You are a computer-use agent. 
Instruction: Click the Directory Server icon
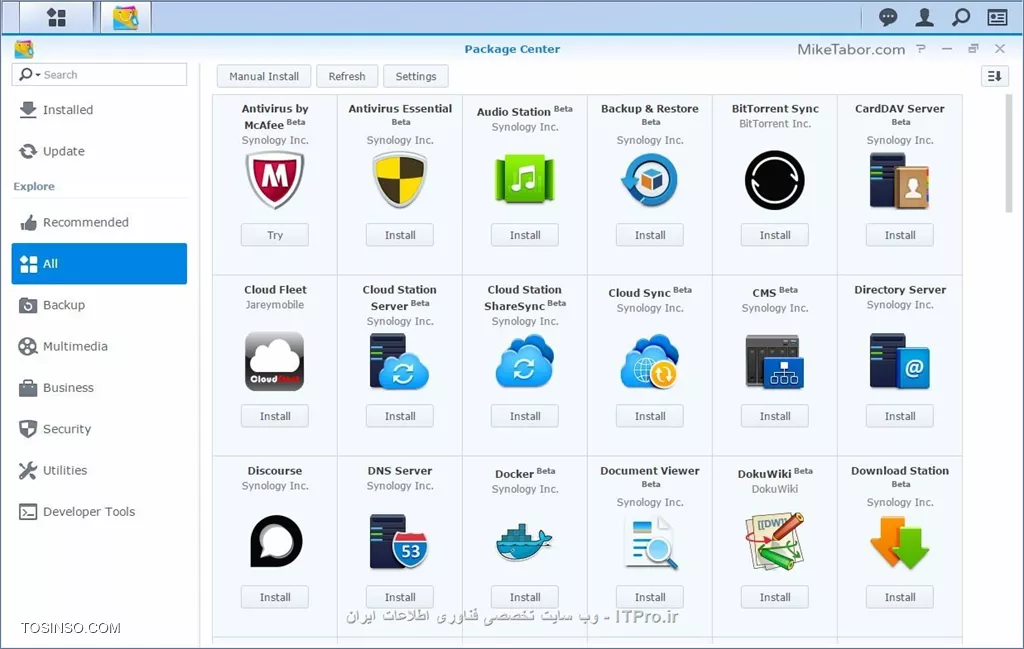click(x=900, y=361)
